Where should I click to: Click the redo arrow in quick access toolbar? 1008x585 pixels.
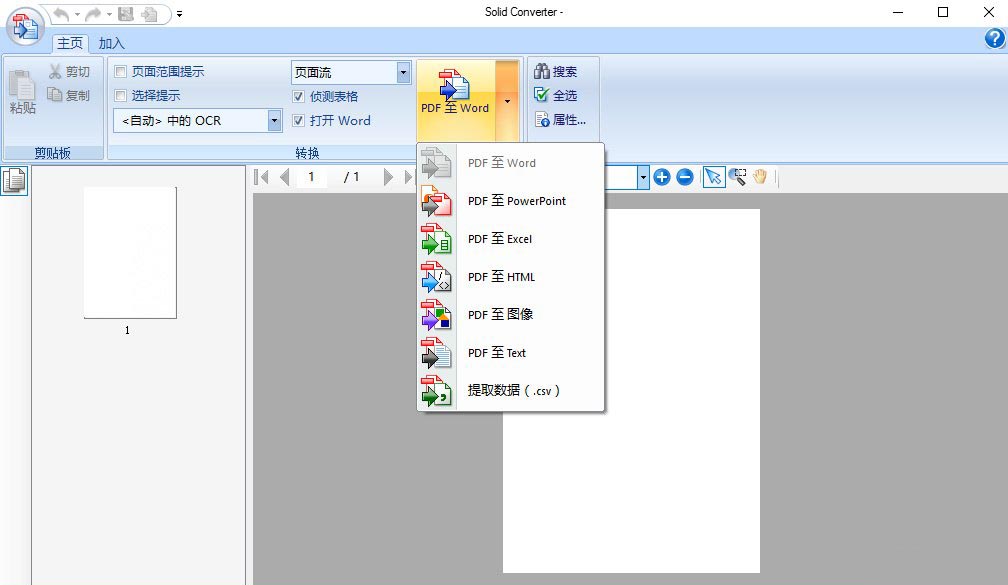93,14
